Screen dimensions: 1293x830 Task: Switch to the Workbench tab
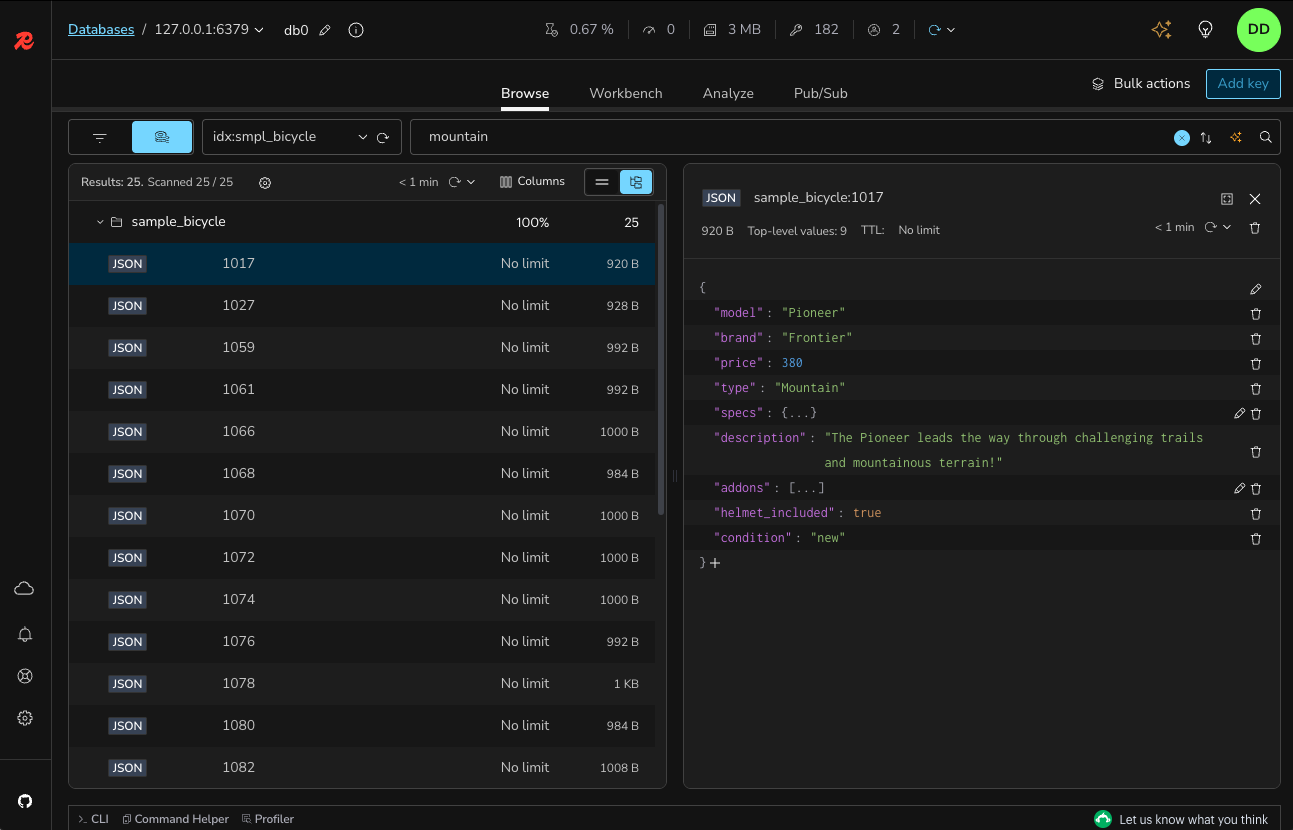625,93
